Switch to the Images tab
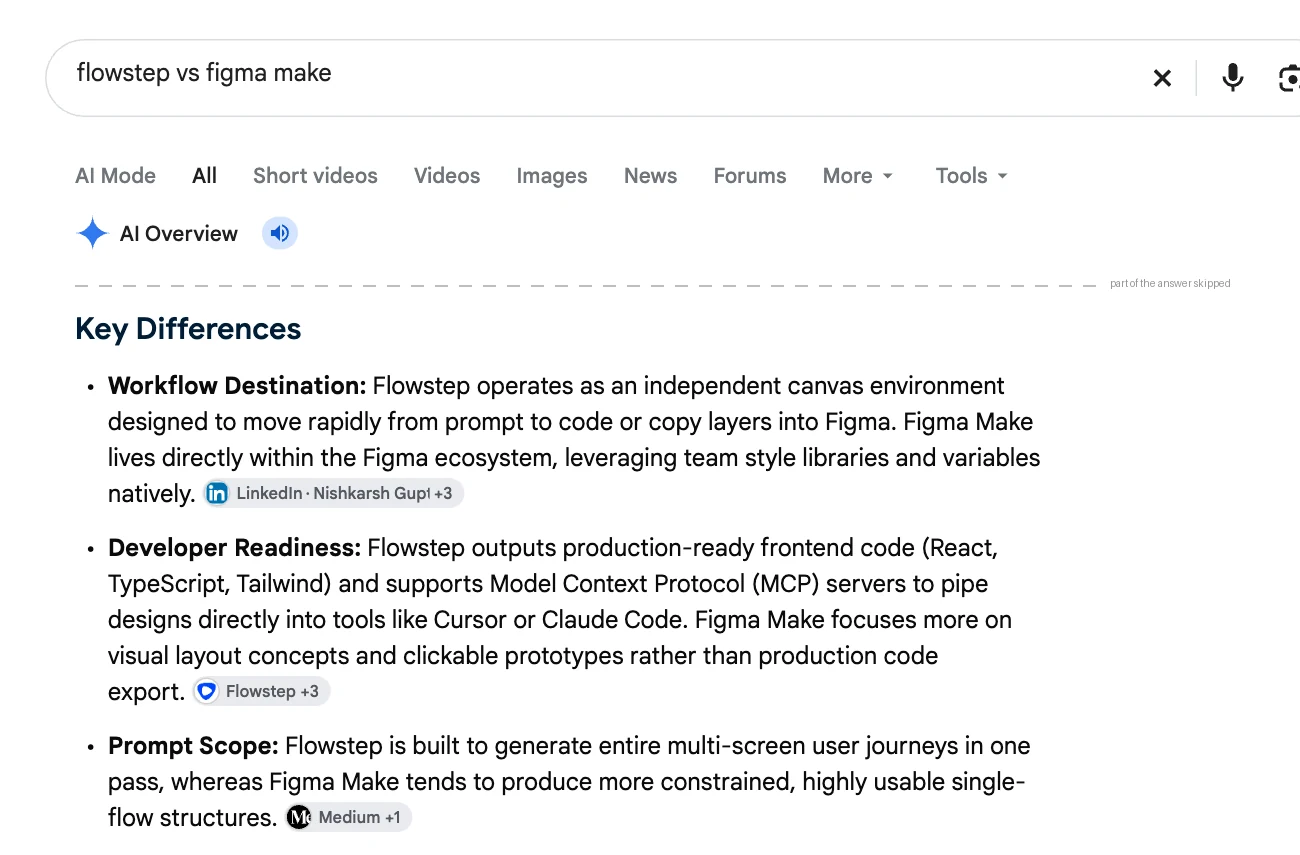This screenshot has height=855, width=1300. pyautogui.click(x=552, y=176)
